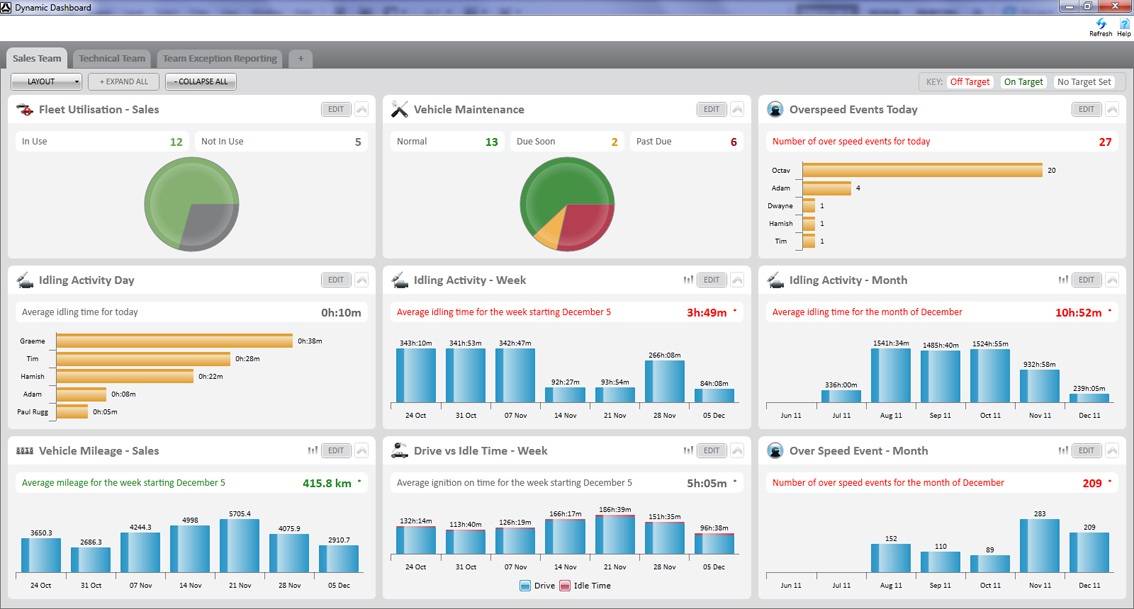Click the Refresh icon at top right
Viewport: 1134px width, 609px height.
click(x=1099, y=25)
